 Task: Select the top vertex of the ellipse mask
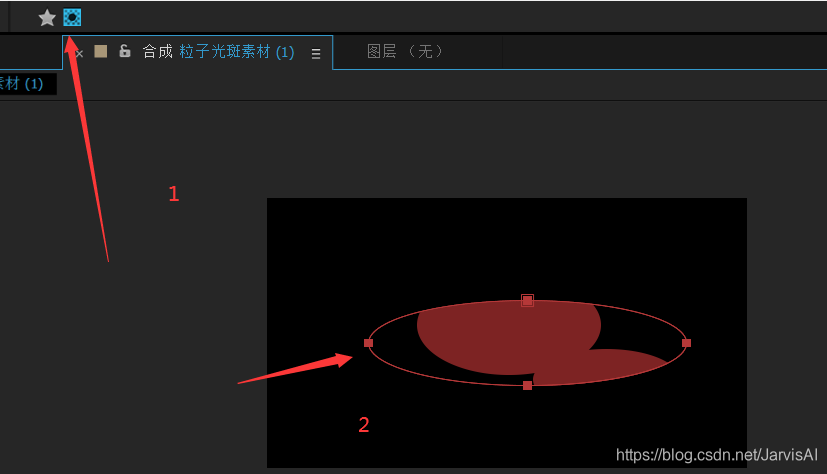[527, 301]
